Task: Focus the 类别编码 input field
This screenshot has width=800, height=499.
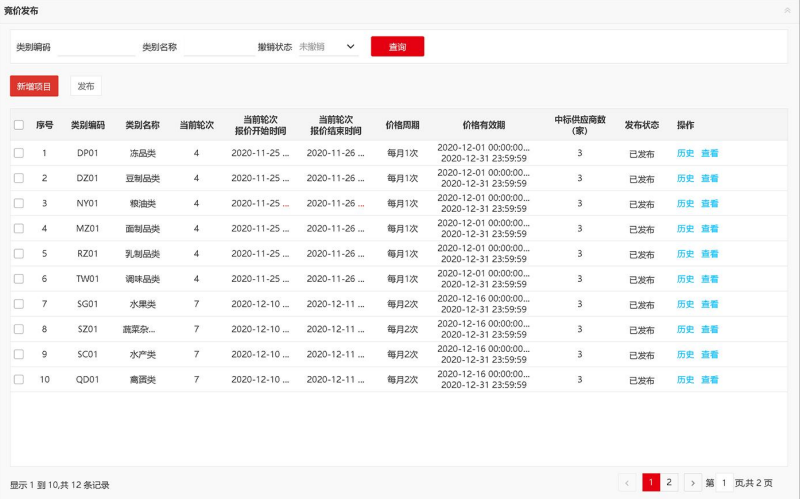Action: tap(96, 47)
